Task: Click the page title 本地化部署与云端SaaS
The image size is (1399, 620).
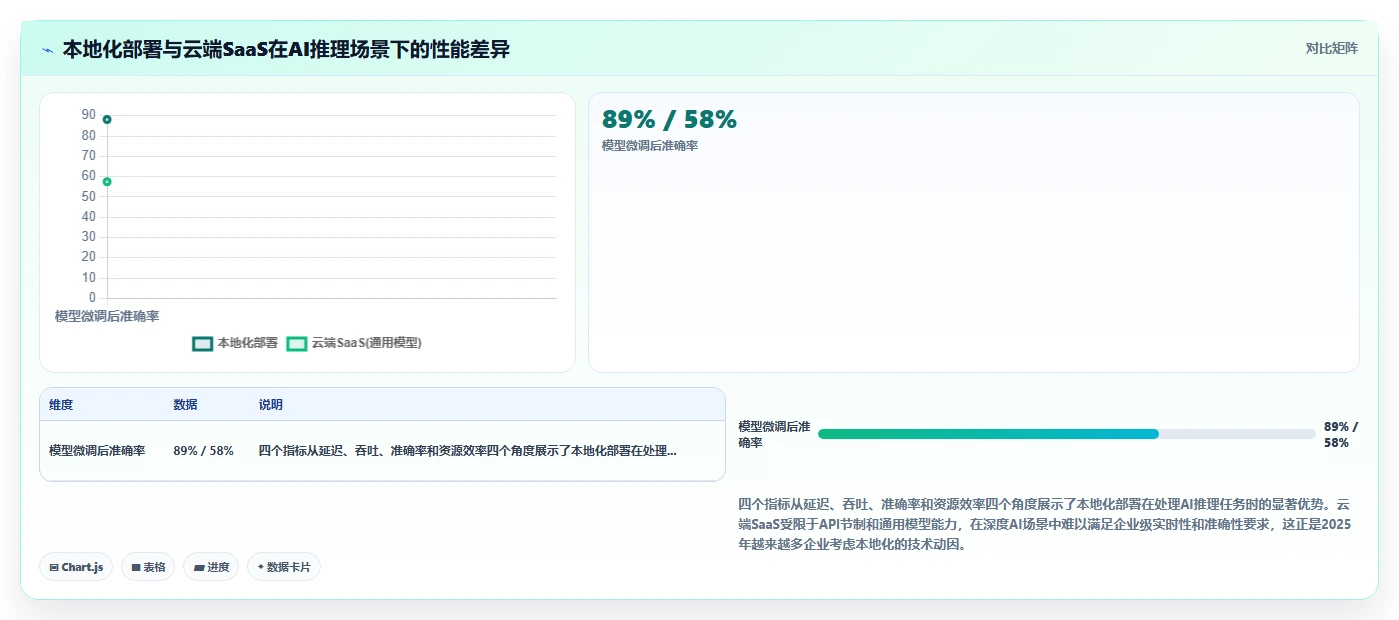Action: pos(286,49)
